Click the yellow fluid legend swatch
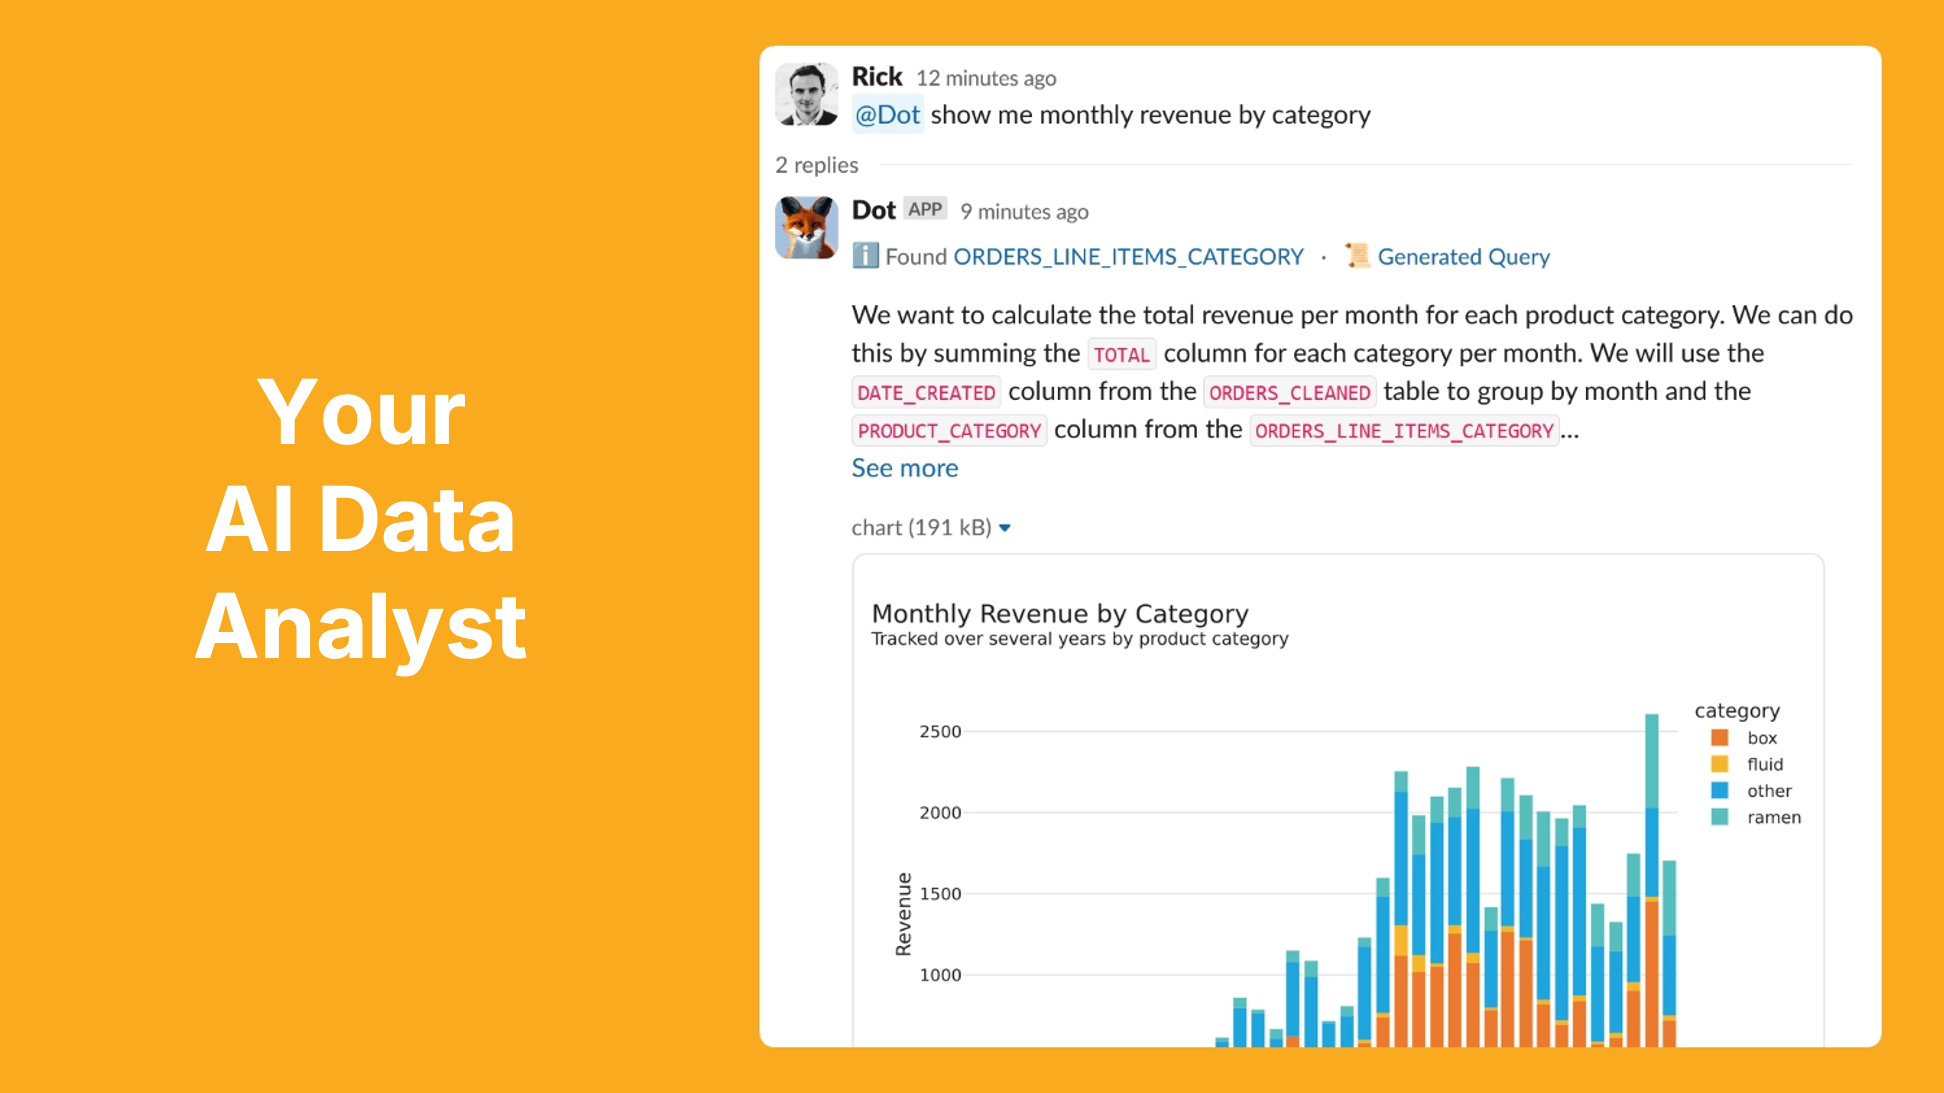Screen dimensions: 1944x1093 tap(1720, 764)
